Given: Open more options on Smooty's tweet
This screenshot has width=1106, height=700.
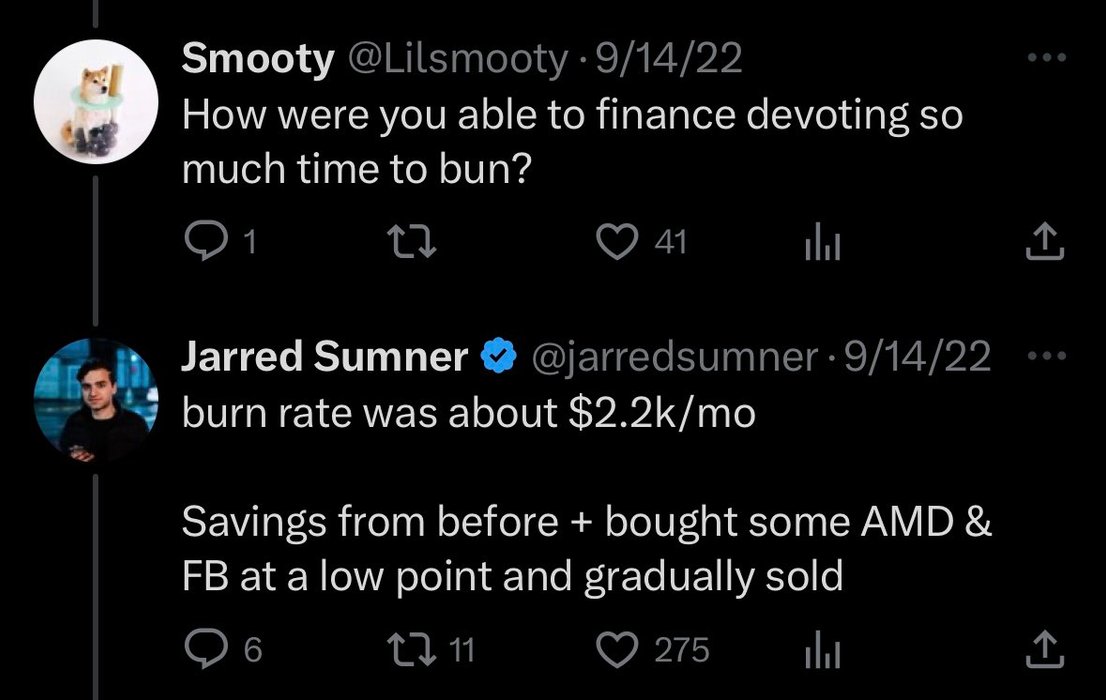Looking at the screenshot, I should tap(1046, 59).
